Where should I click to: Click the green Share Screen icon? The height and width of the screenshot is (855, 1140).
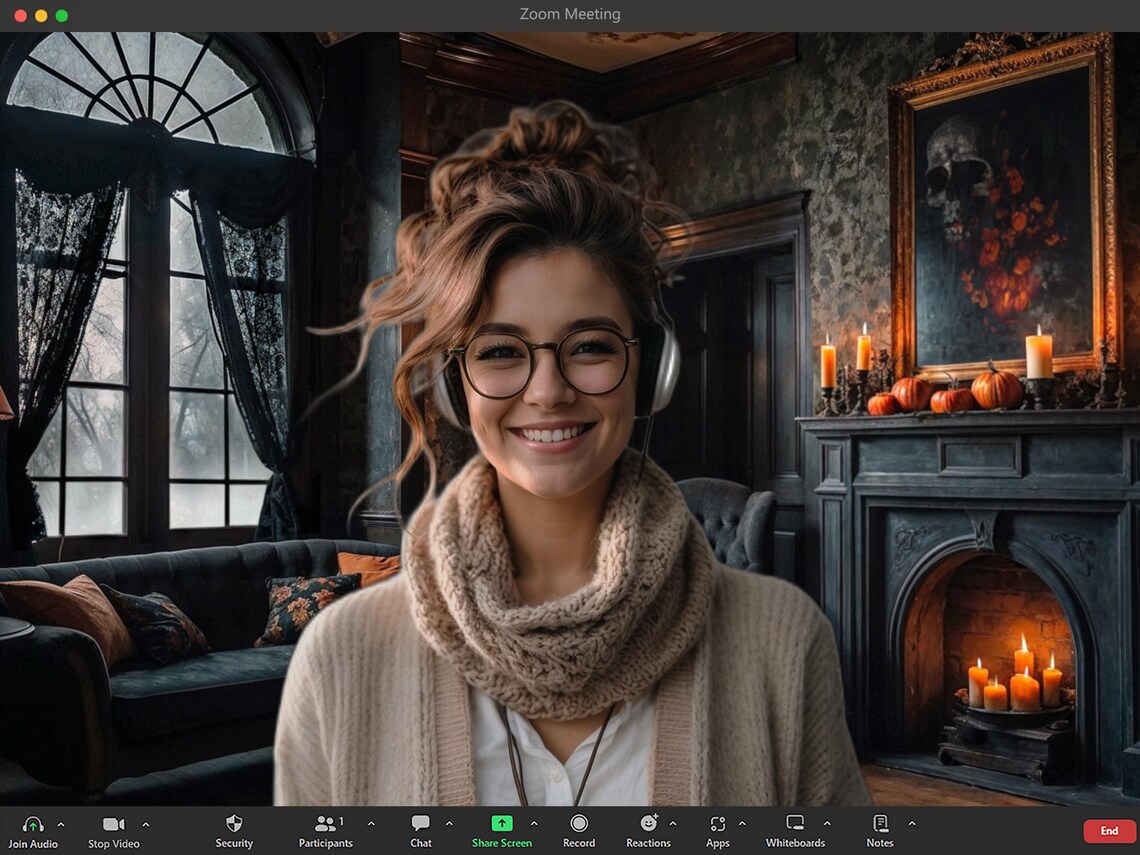(x=502, y=823)
